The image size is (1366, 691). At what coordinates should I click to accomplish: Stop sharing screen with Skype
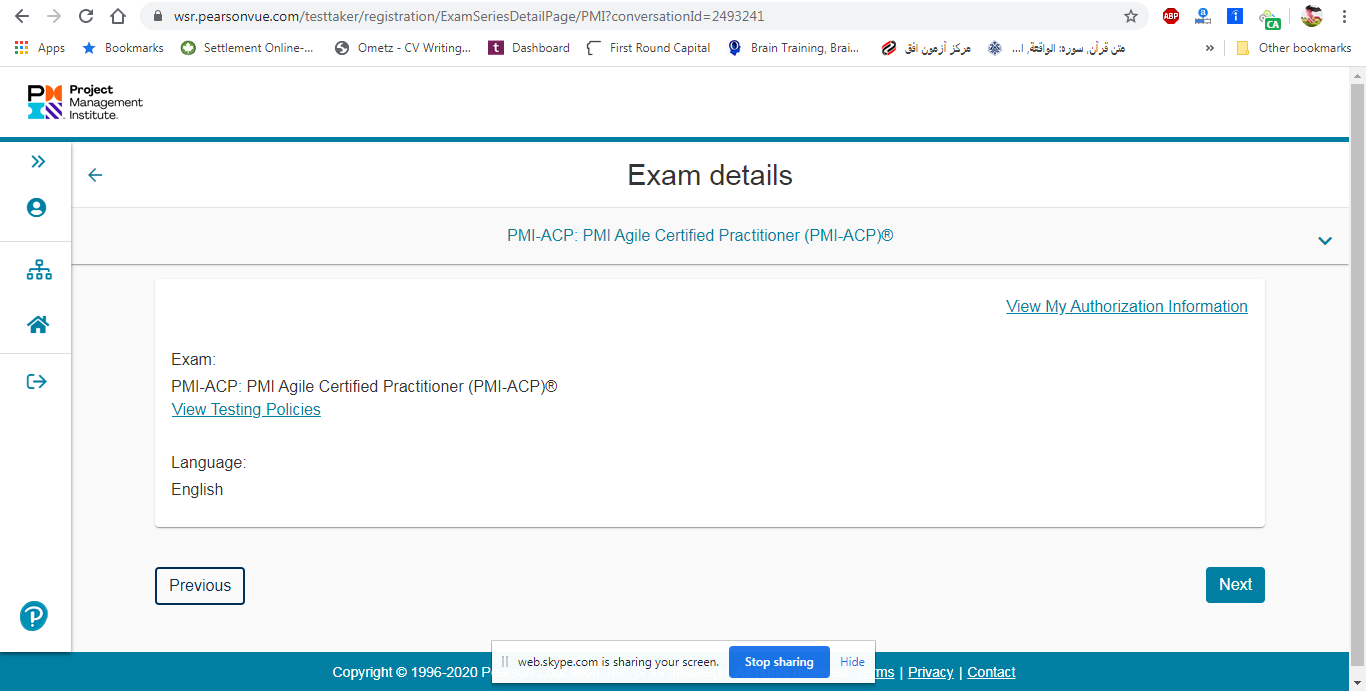(x=779, y=662)
